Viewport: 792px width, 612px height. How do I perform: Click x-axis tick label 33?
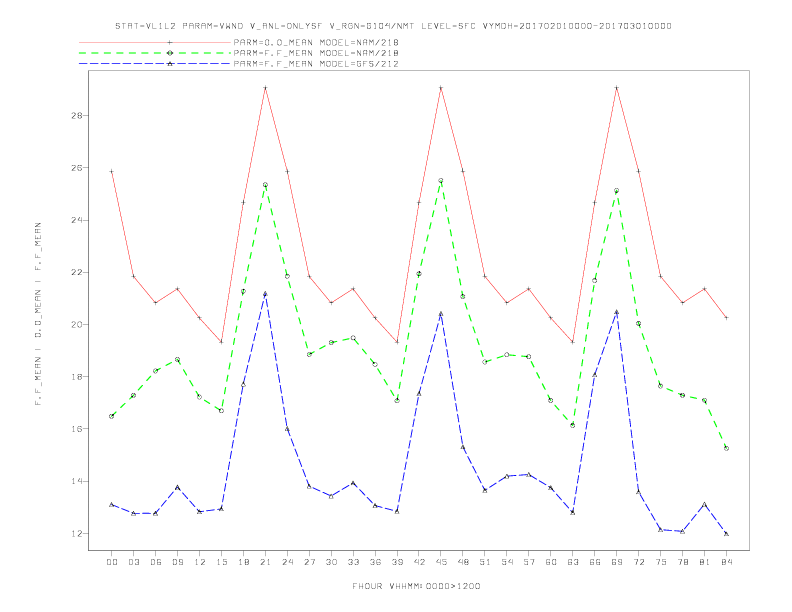(x=353, y=562)
